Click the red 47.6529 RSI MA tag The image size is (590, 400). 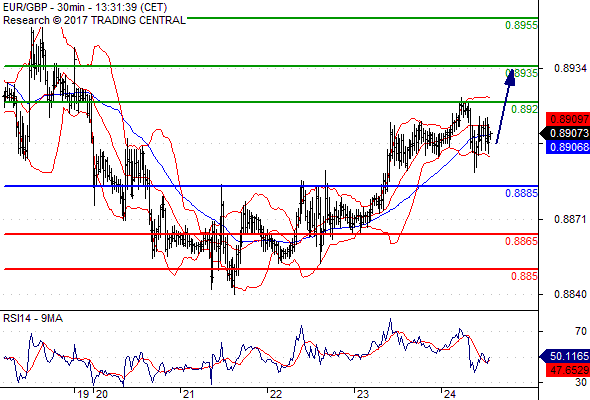coord(568,370)
